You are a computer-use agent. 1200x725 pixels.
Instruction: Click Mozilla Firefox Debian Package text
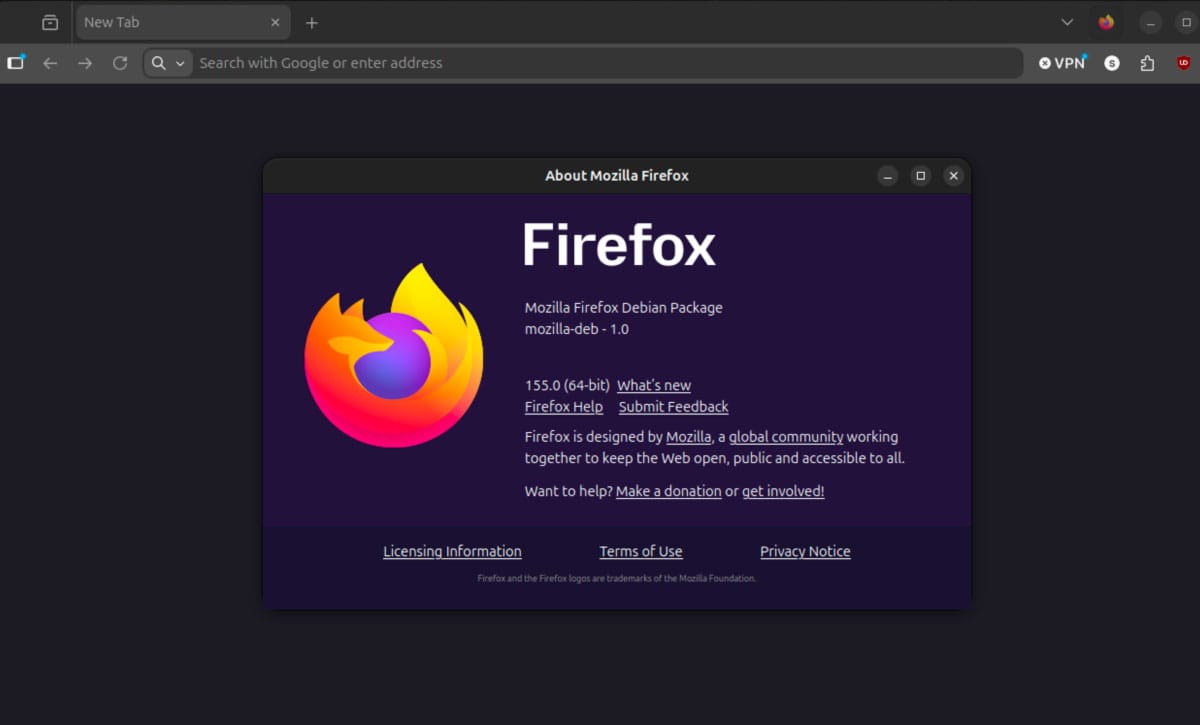[x=624, y=308]
